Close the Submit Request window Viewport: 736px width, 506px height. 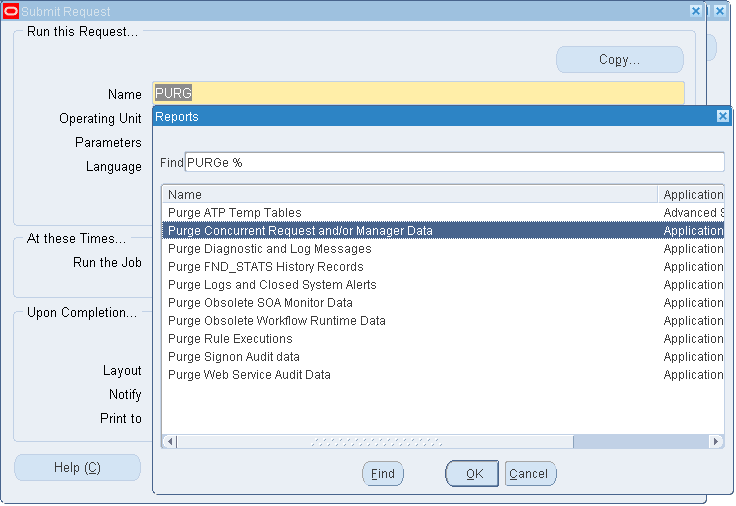tap(720, 11)
